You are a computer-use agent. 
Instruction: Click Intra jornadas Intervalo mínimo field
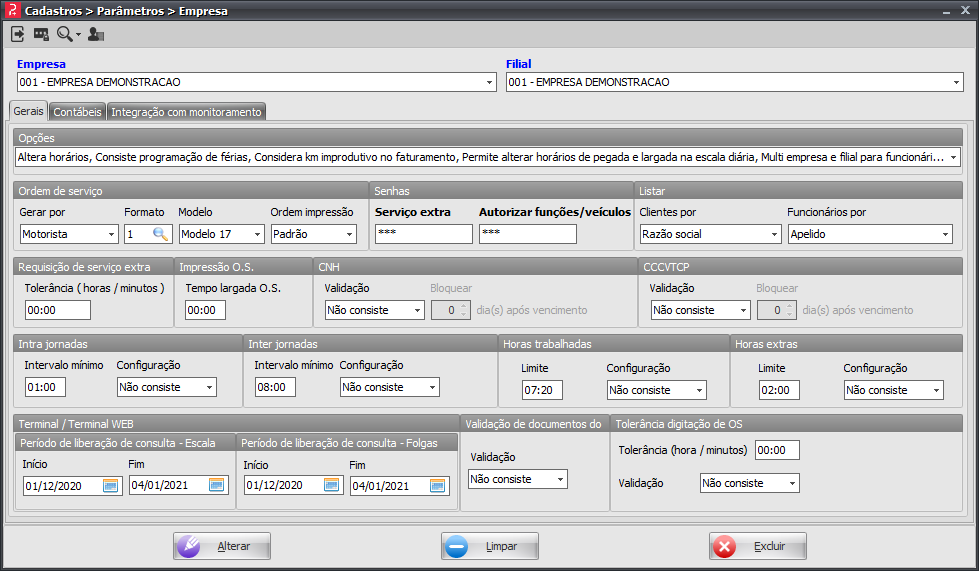(x=45, y=387)
